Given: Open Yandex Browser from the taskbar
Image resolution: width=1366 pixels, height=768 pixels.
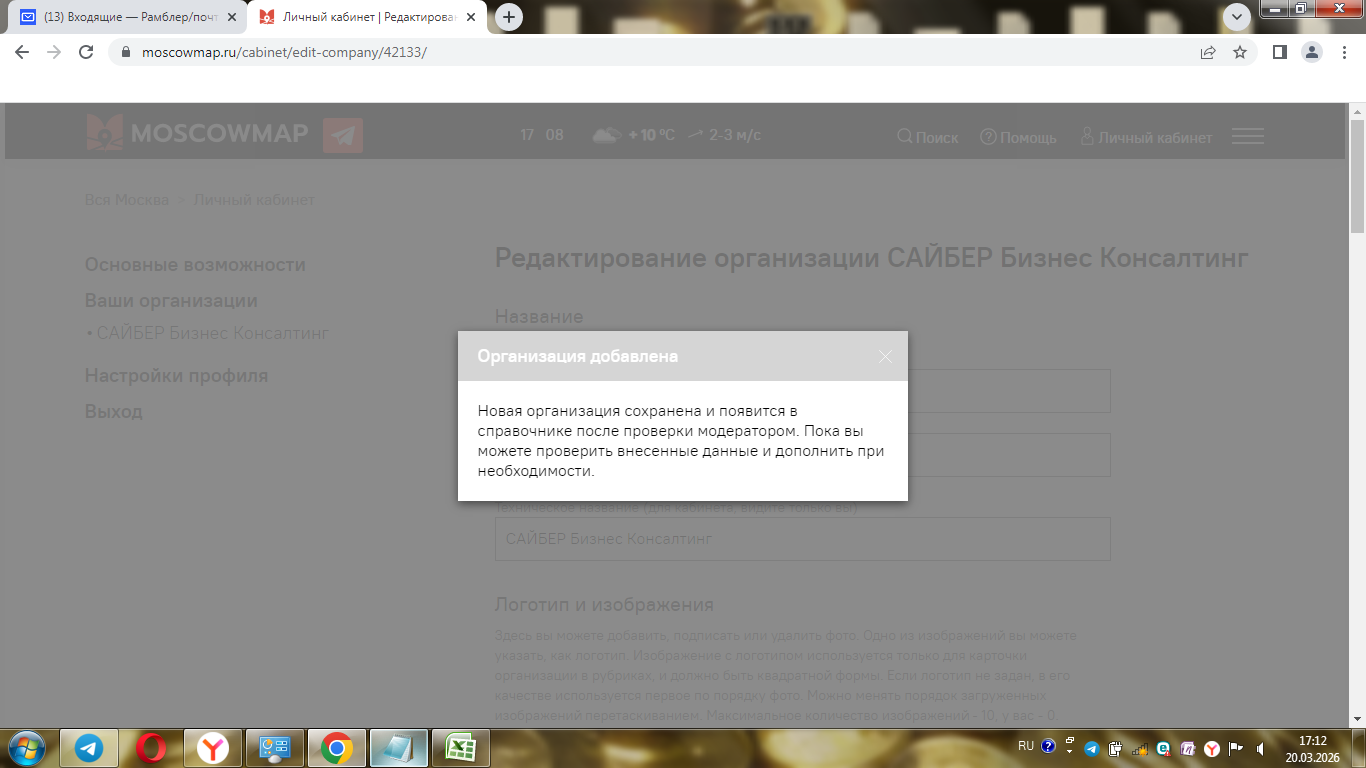Looking at the screenshot, I should click(x=213, y=747).
